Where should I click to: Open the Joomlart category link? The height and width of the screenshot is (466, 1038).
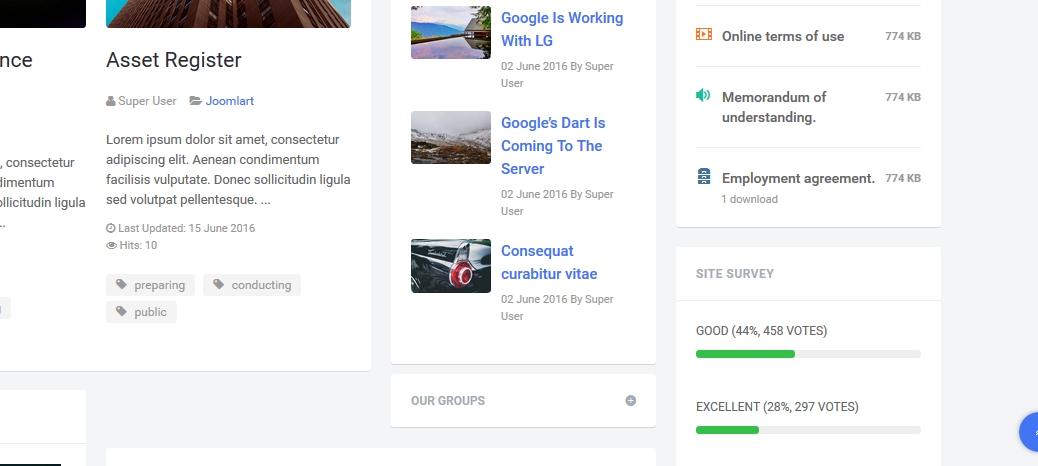click(230, 101)
